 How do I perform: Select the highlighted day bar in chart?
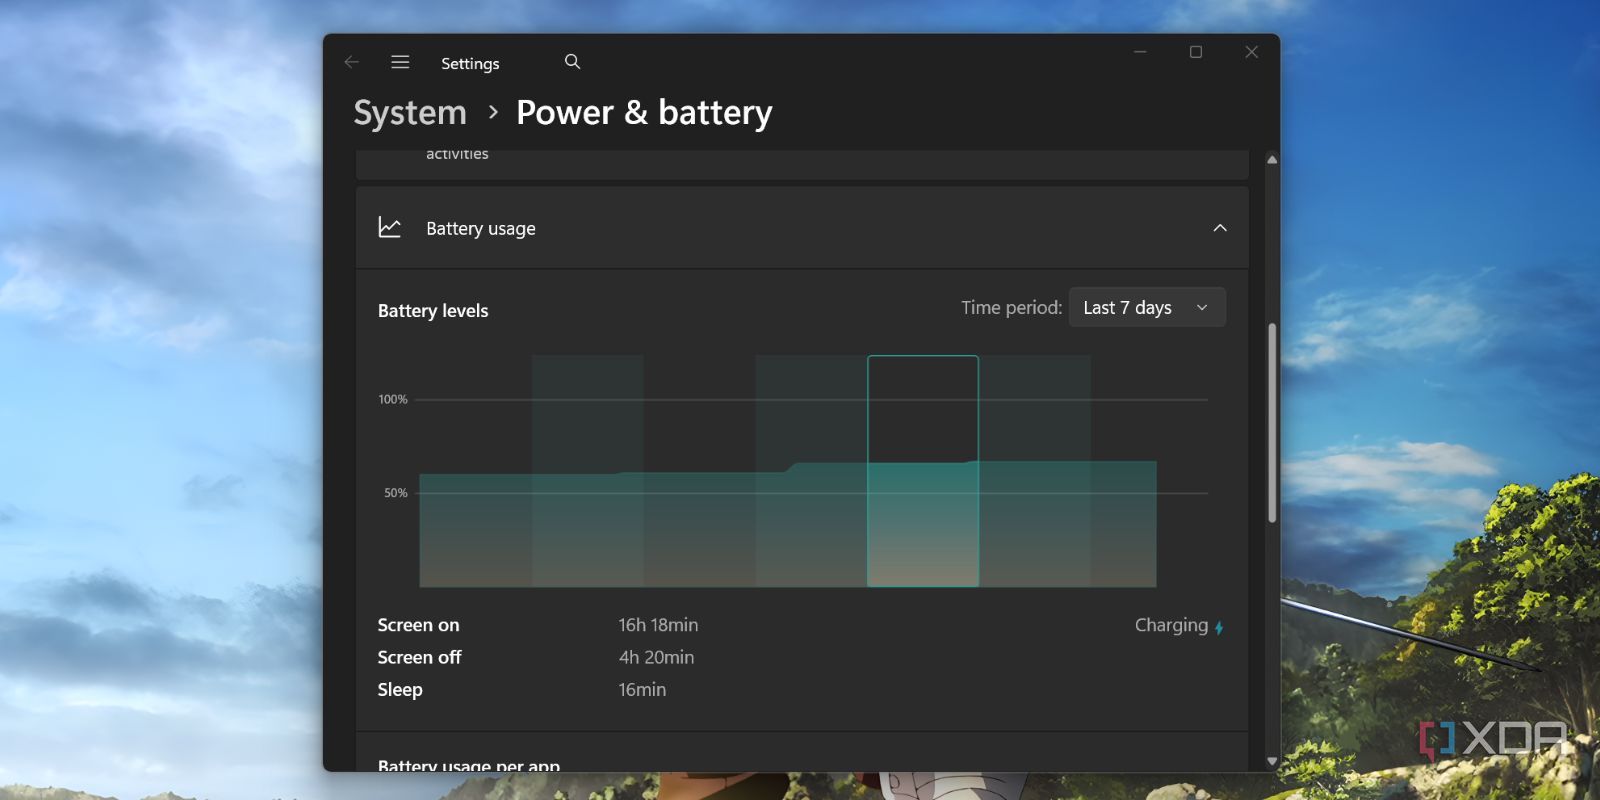(923, 471)
